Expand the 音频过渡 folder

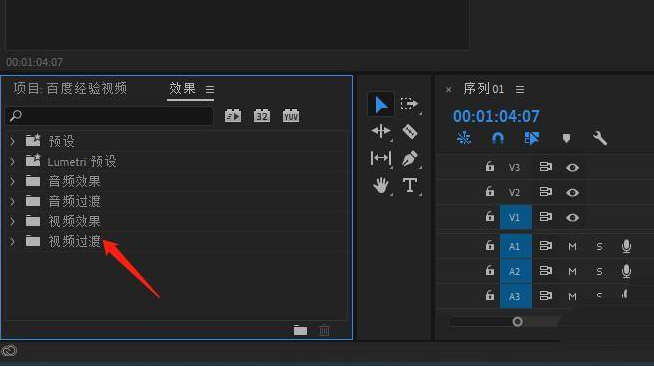[x=13, y=201]
